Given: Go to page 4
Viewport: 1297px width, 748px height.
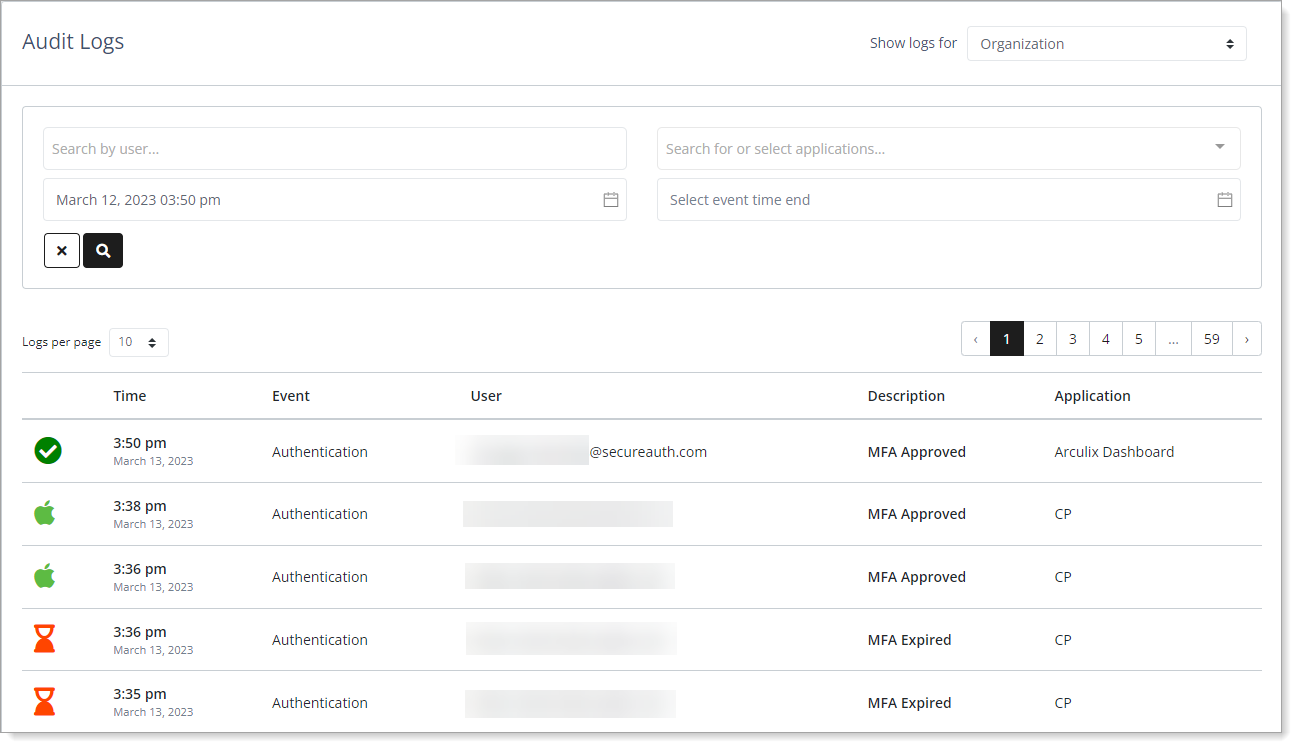Looking at the screenshot, I should 1106,339.
